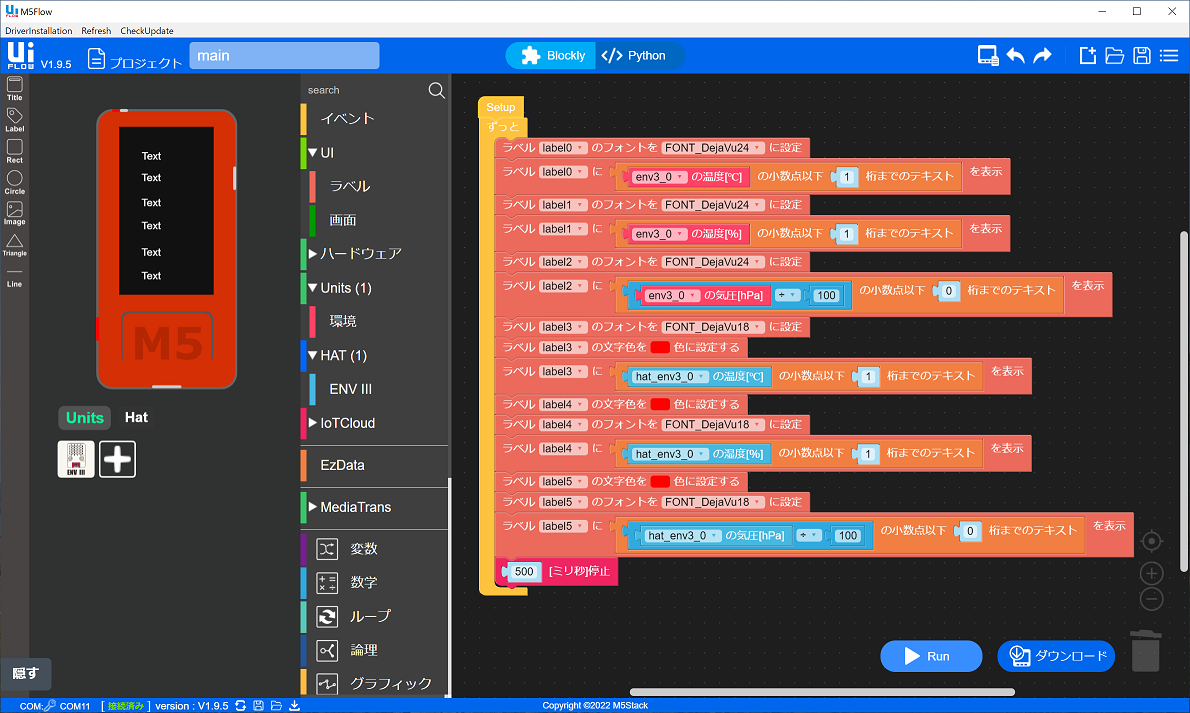
Task: Open env3_0 dropdown in temperature block
Action: tap(660, 177)
